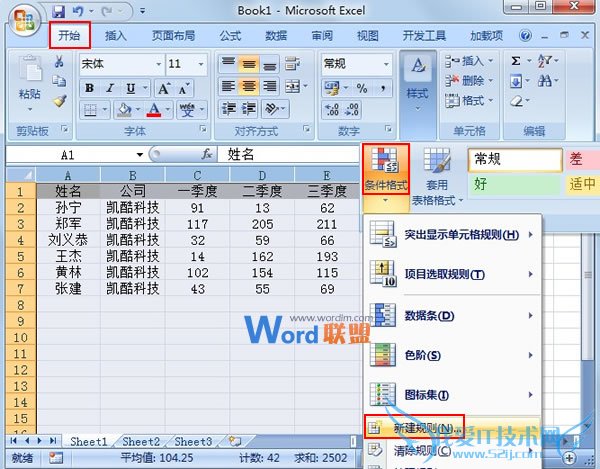600x469 pixels.
Task: Open the font size 11 dropdown
Action: tap(201, 64)
